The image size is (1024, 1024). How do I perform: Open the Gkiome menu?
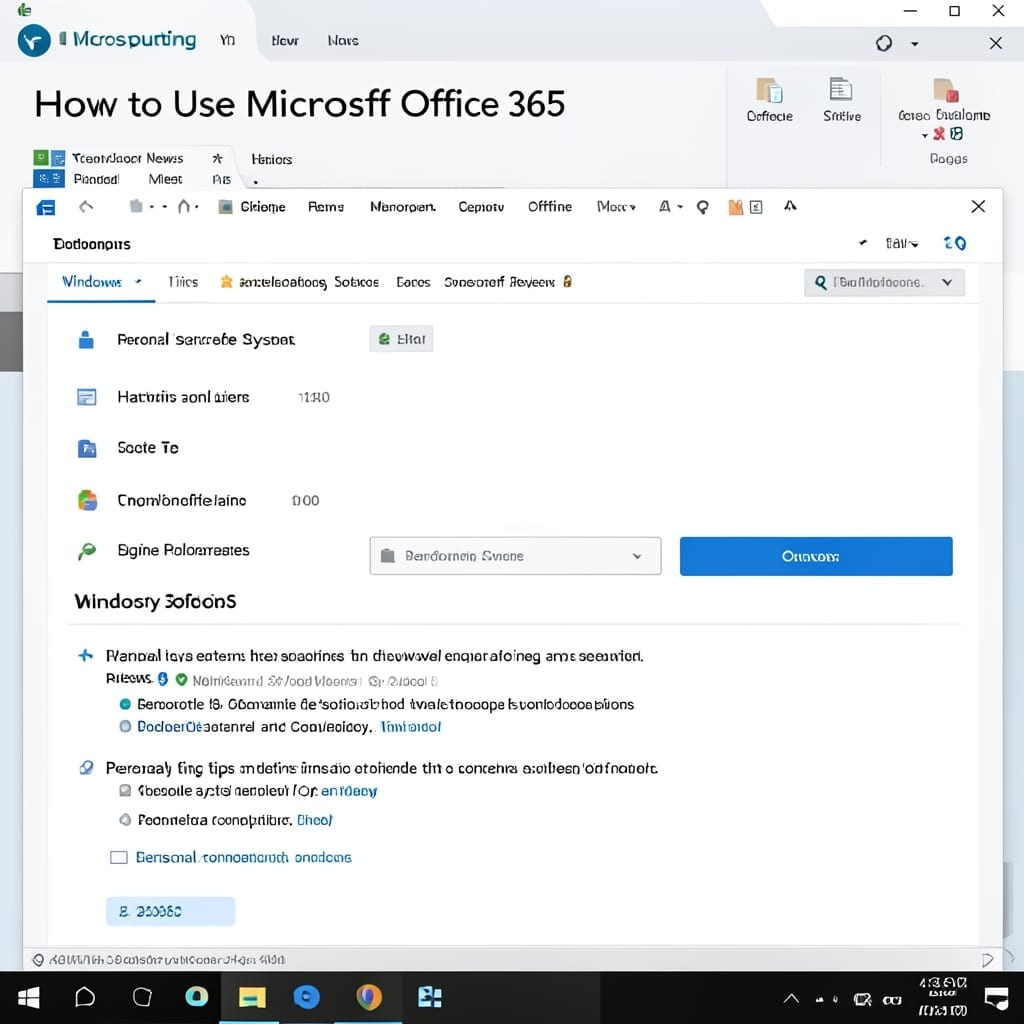263,207
